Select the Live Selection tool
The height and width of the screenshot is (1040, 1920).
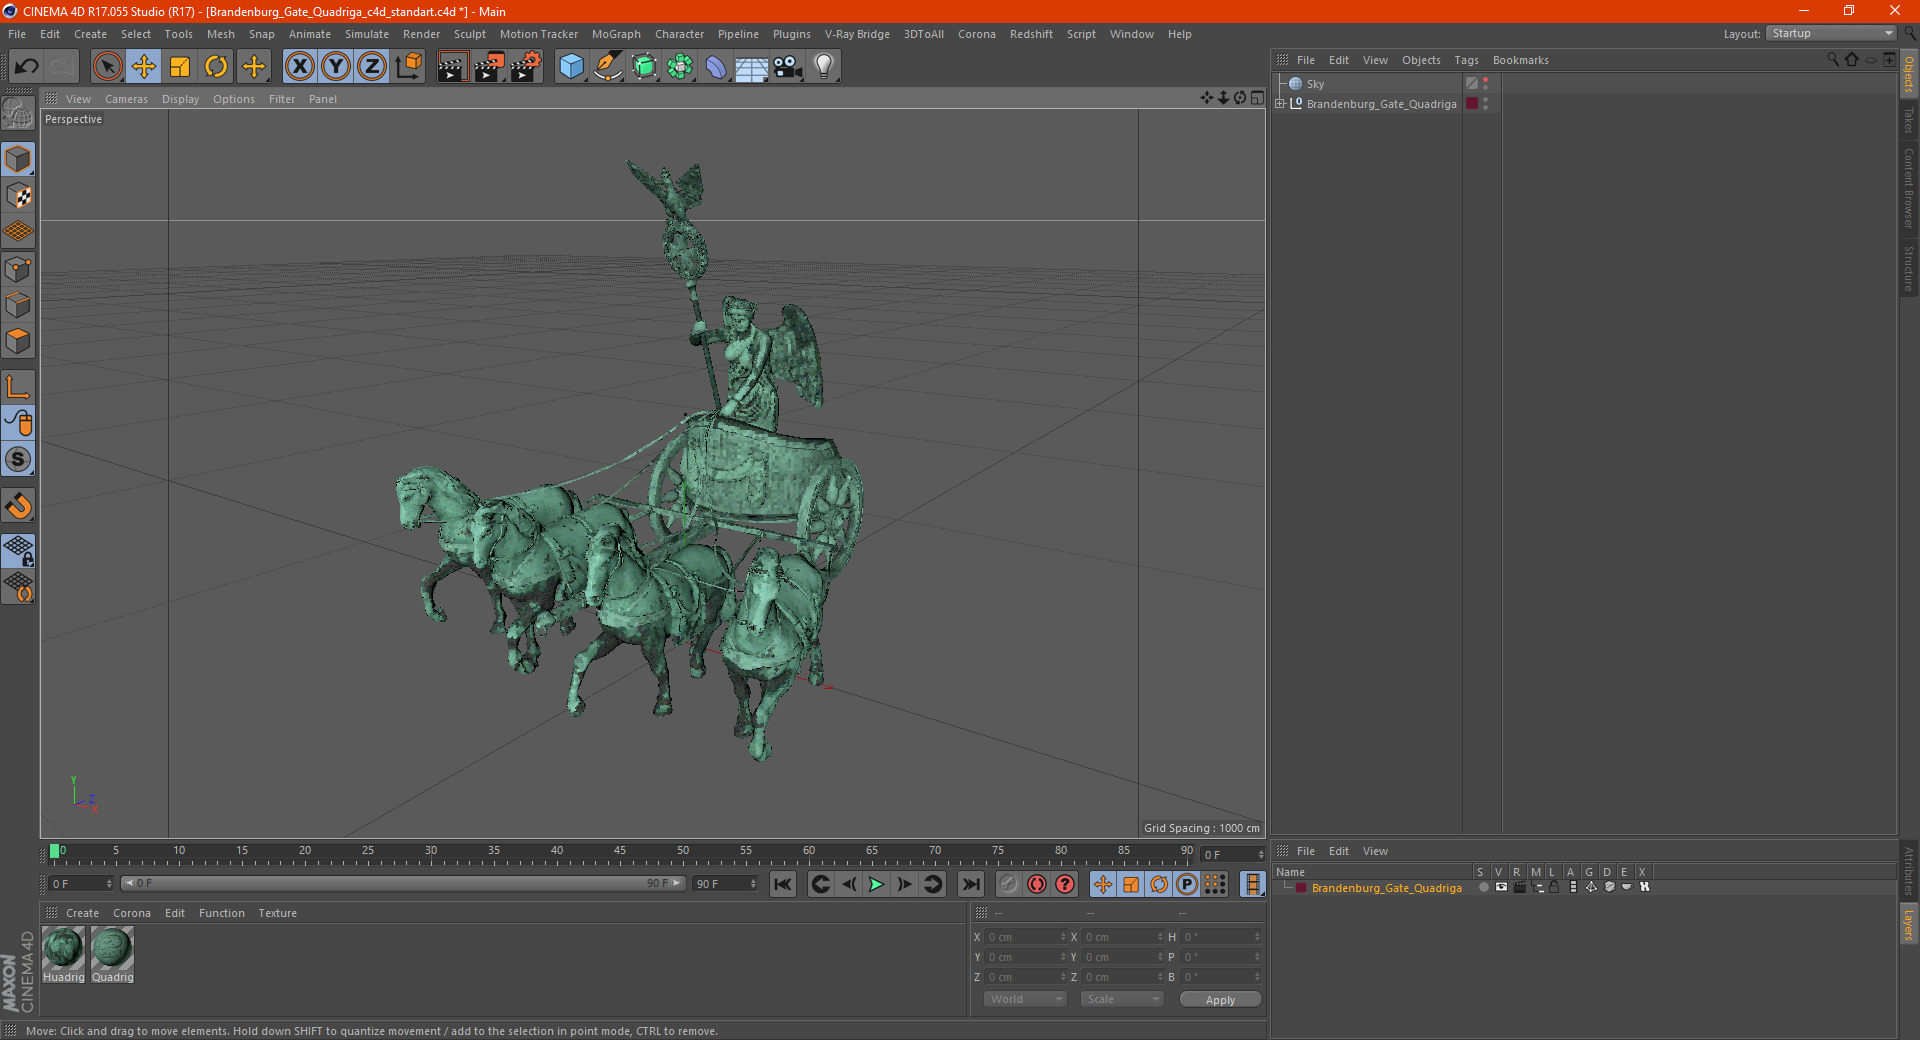pos(107,67)
